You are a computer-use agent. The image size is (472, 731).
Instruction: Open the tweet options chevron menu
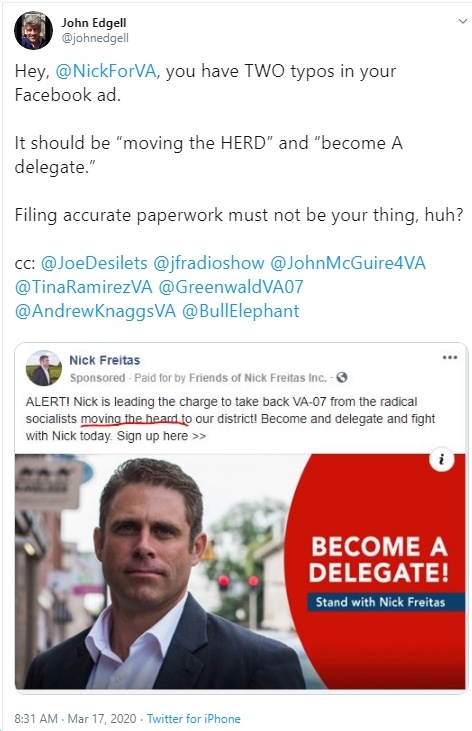tap(462, 21)
